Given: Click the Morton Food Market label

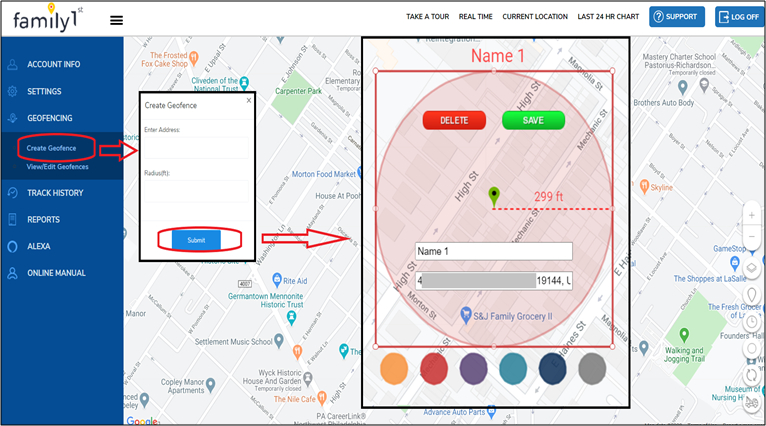Looking at the screenshot, I should tap(323, 174).
